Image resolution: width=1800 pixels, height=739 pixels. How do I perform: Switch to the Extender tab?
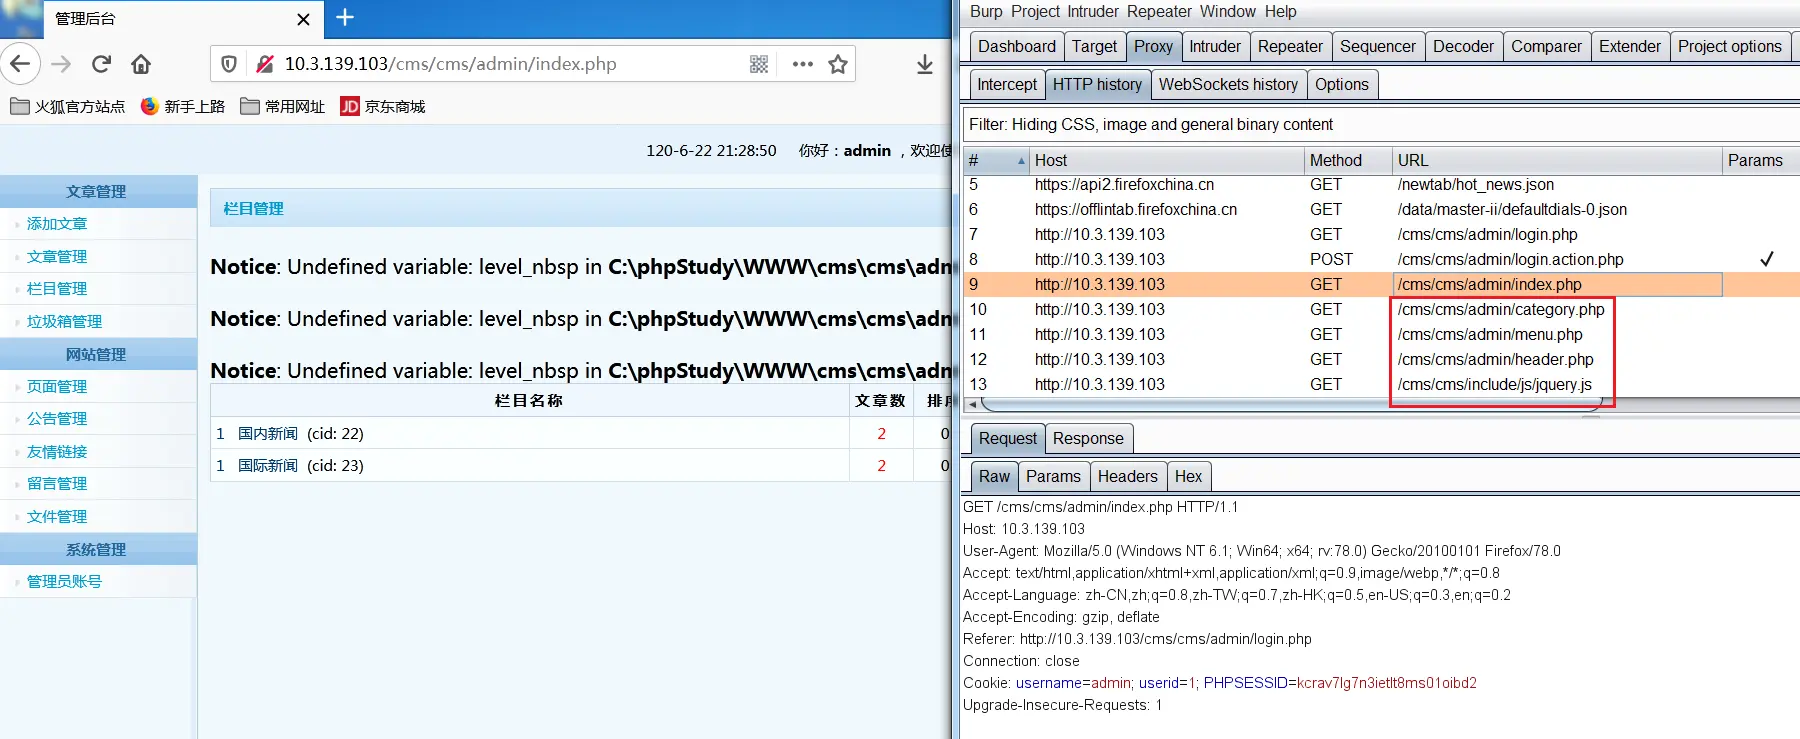point(1630,47)
